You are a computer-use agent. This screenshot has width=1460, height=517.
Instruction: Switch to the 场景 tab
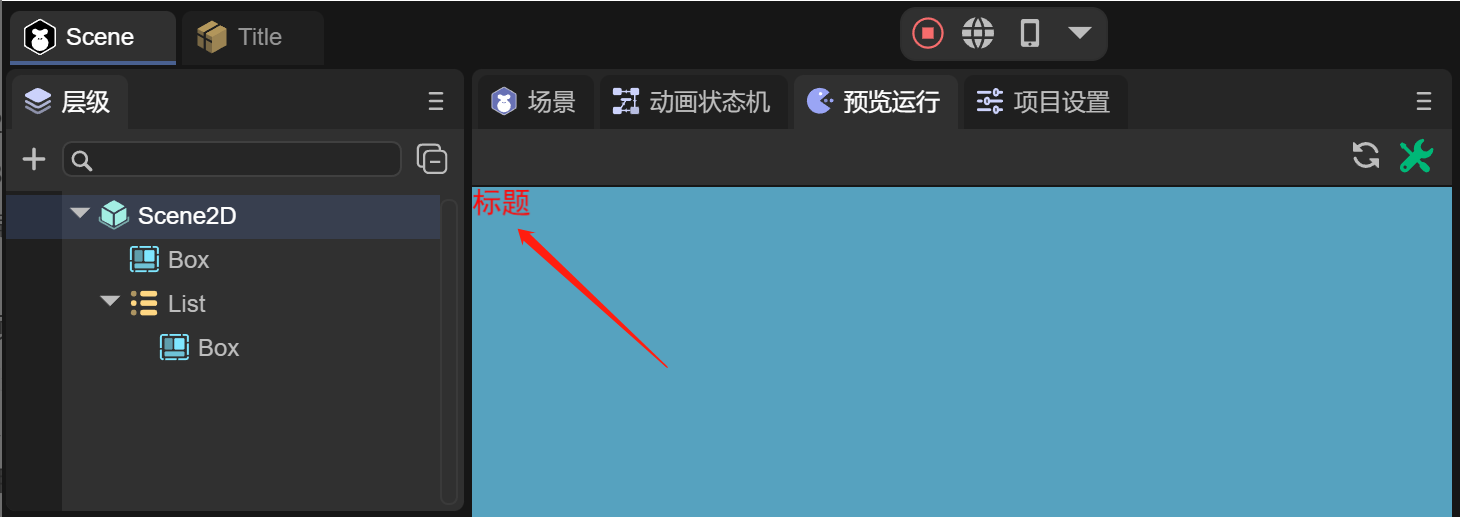(534, 102)
